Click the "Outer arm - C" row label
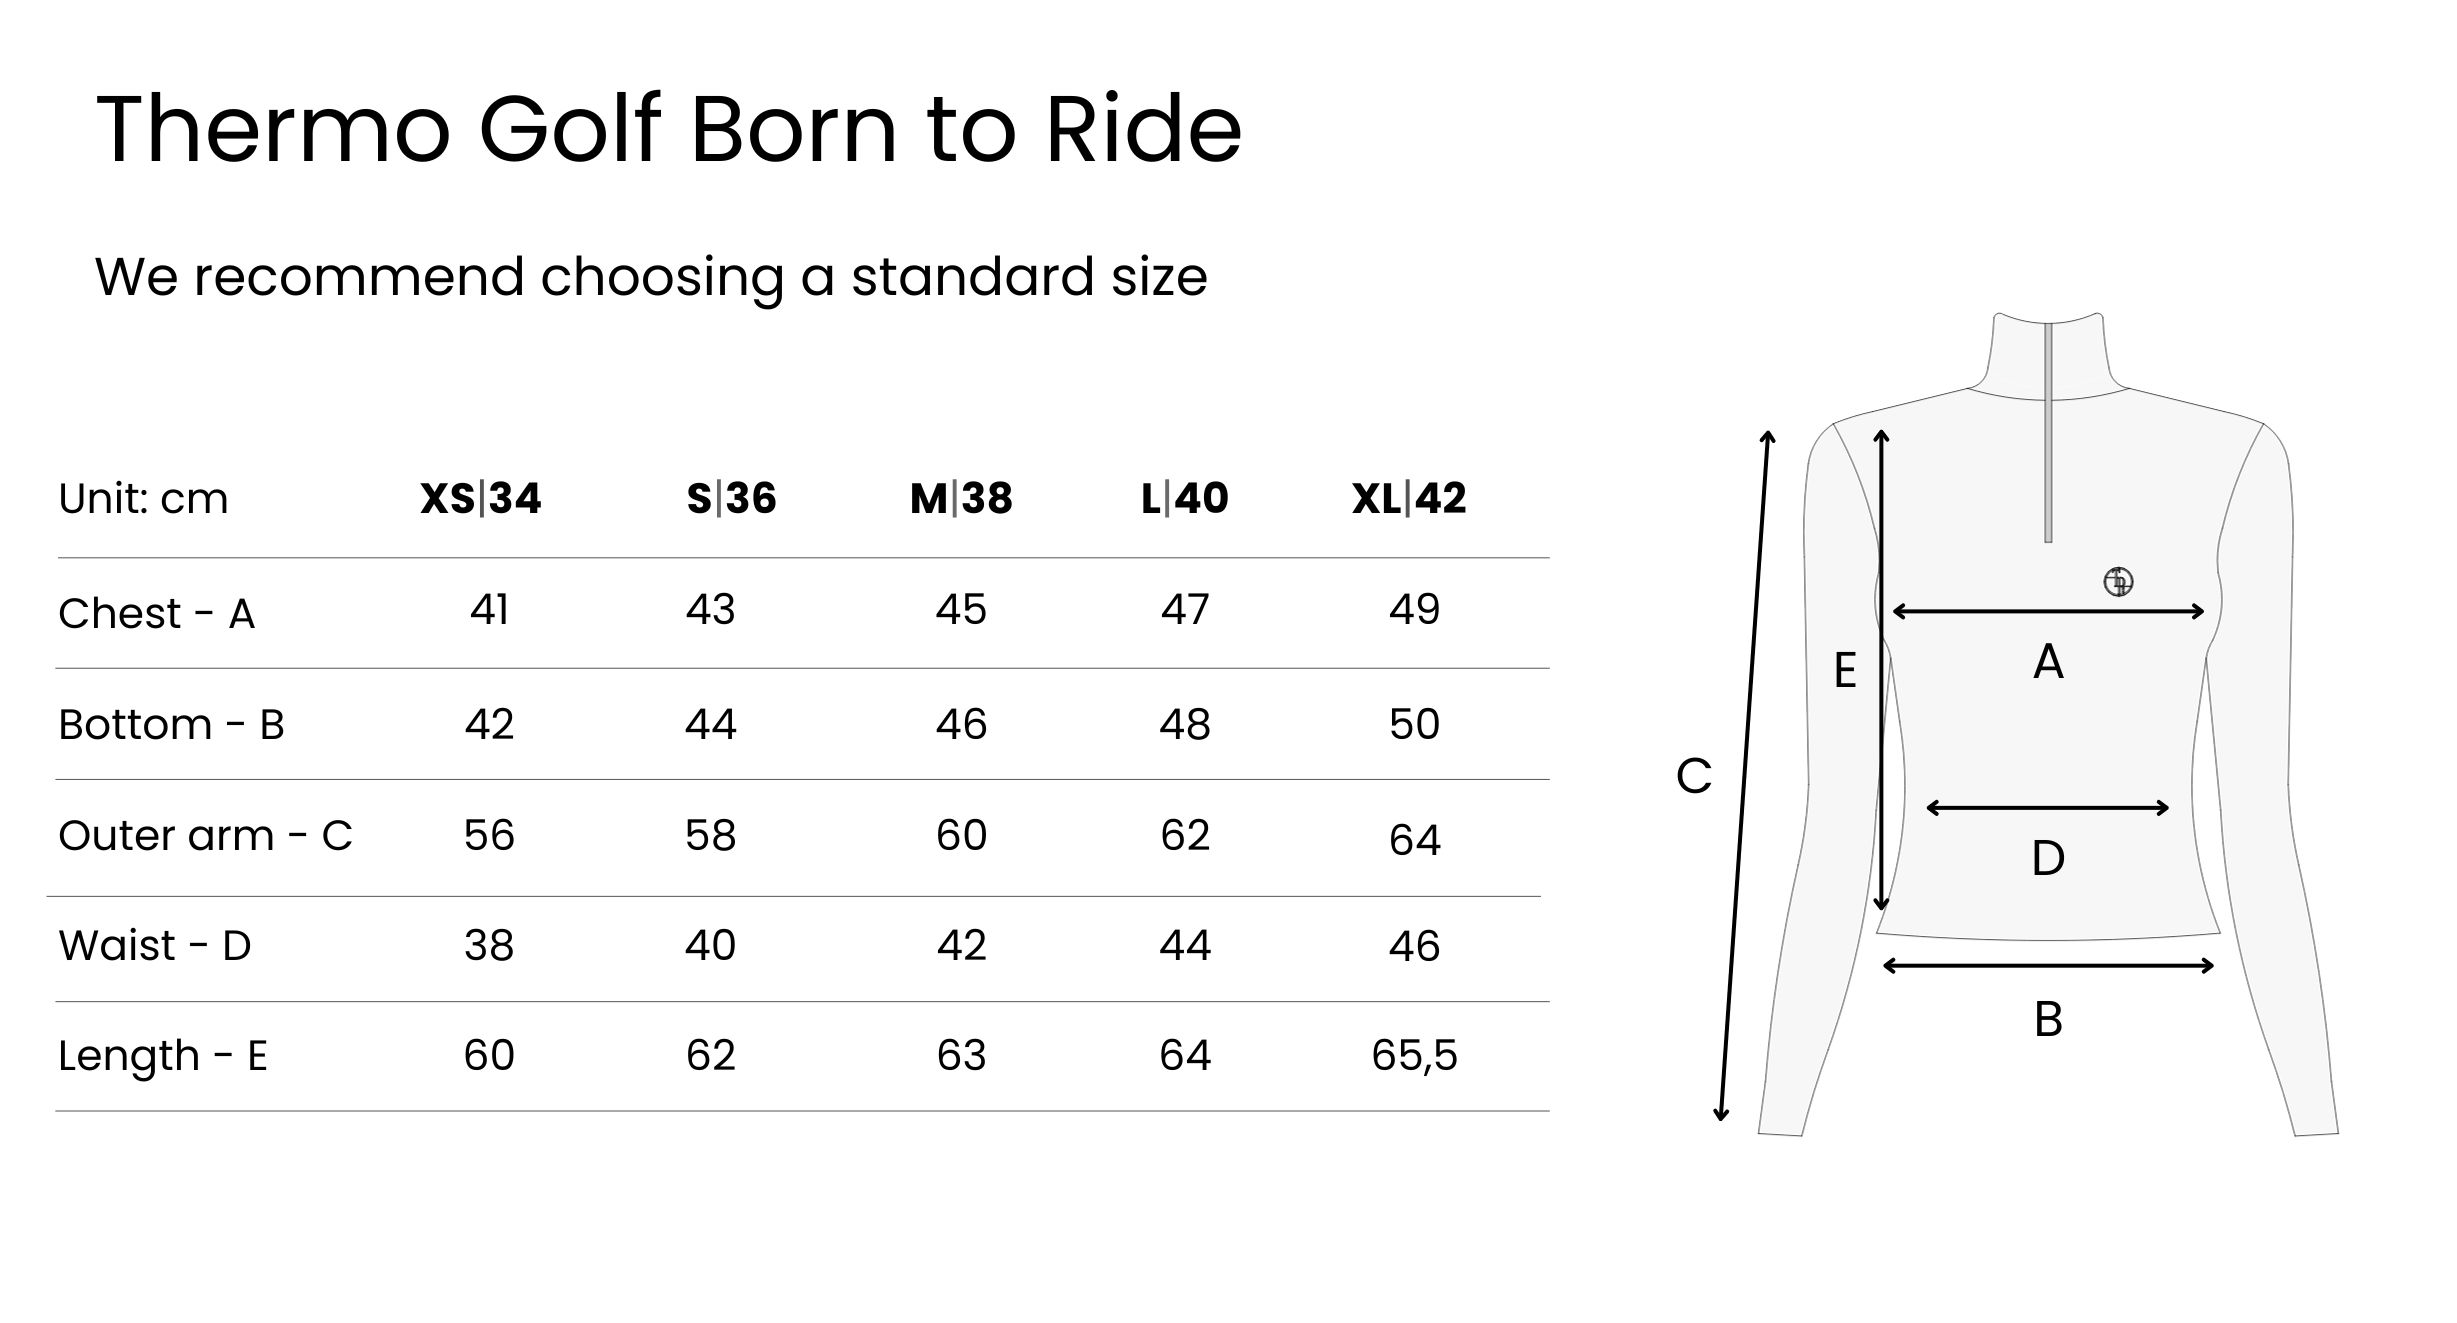The image size is (2457, 1323). [205, 835]
